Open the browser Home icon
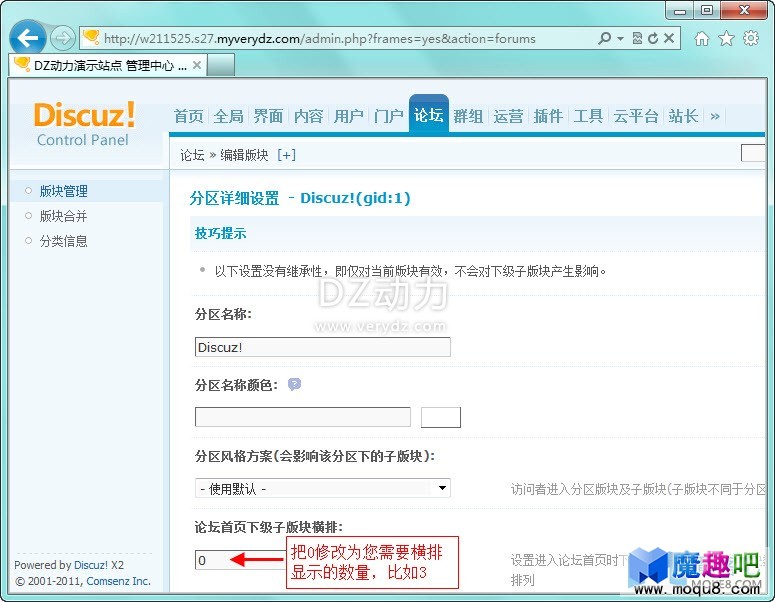This screenshot has height=602, width=775. 701,39
